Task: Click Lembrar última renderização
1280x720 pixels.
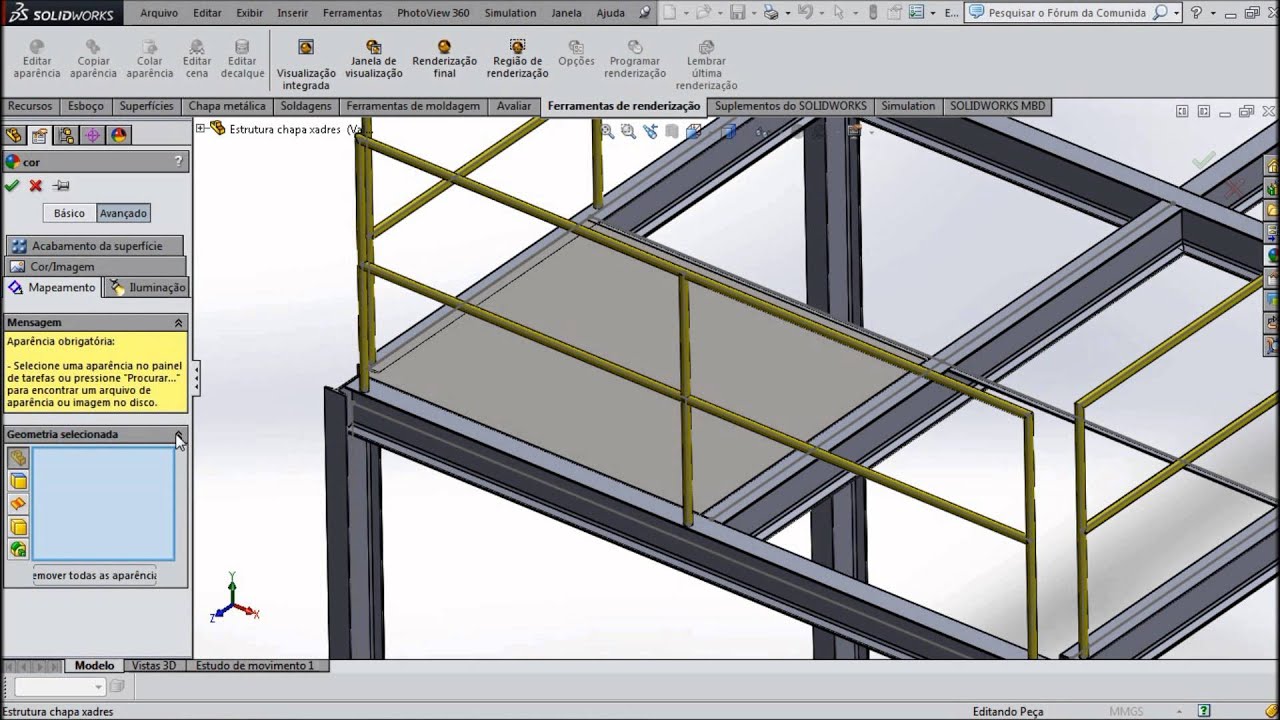Action: (x=706, y=66)
